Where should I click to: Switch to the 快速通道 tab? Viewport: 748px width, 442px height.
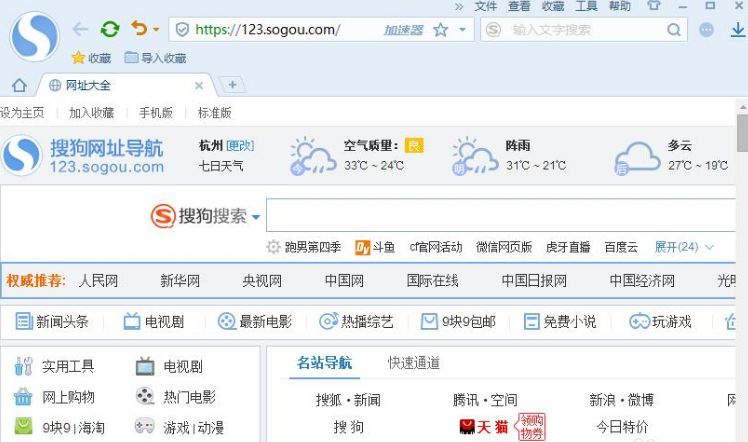coord(414,363)
